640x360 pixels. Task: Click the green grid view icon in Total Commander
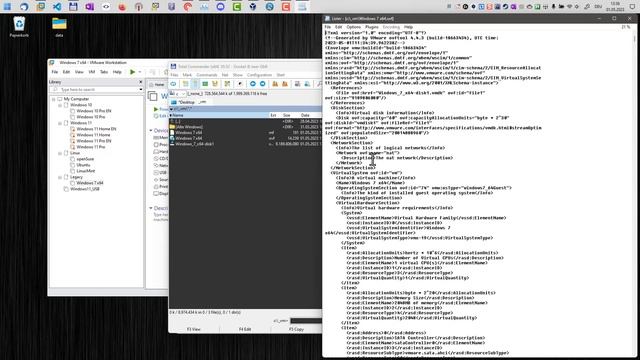coord(205,84)
